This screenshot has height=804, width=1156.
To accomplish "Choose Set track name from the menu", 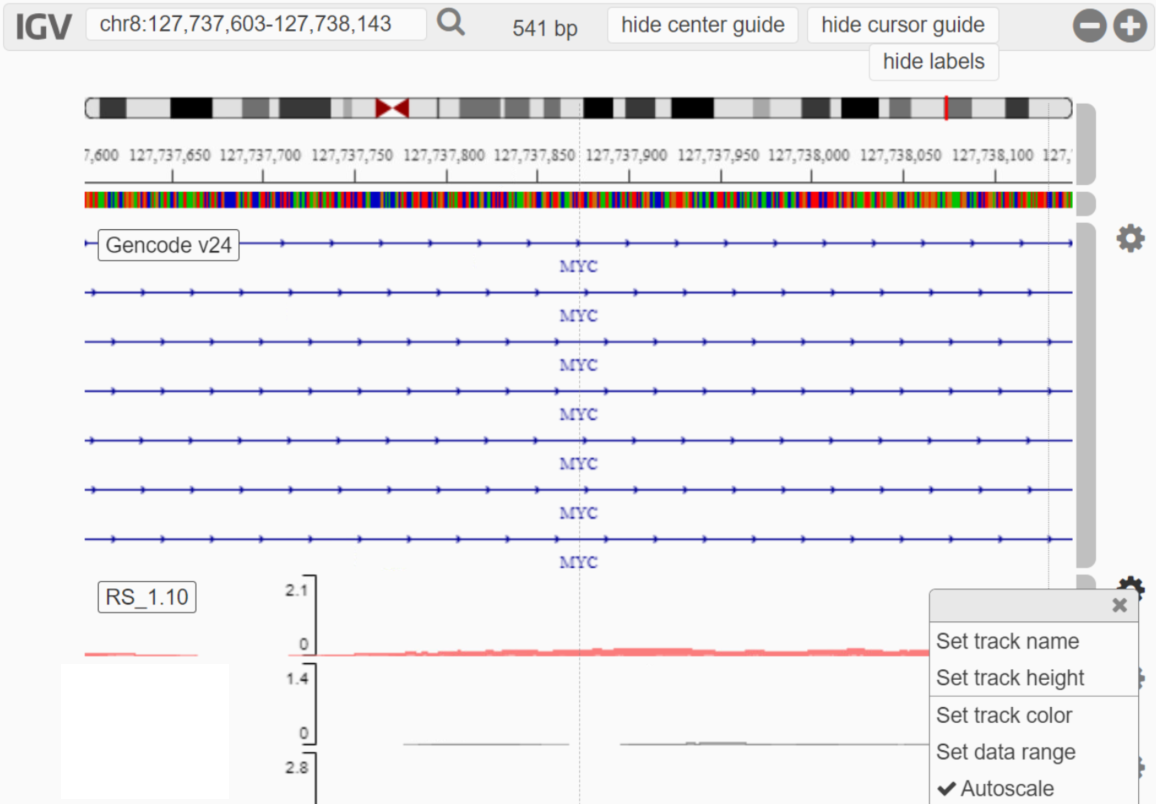I will pos(1008,641).
